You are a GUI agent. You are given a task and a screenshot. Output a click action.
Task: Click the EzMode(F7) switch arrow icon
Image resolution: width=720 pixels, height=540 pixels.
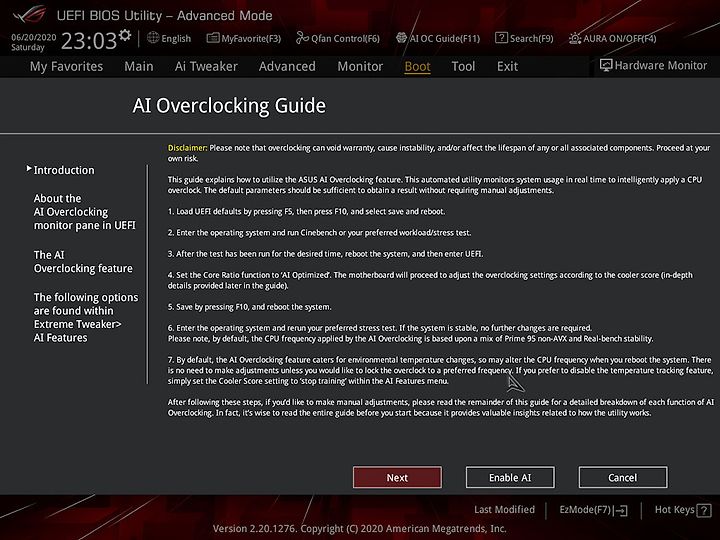620,510
